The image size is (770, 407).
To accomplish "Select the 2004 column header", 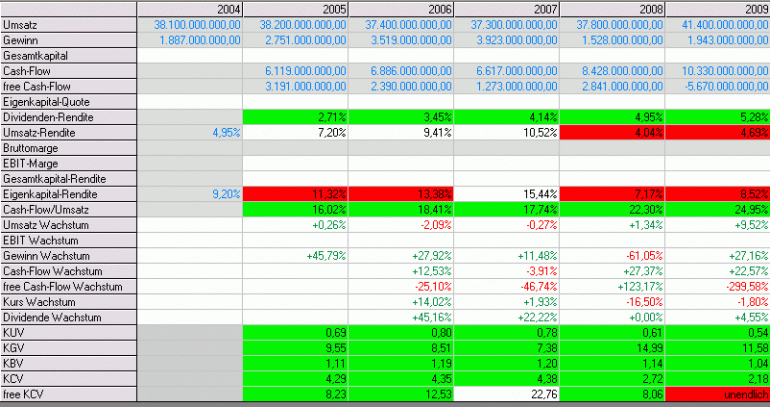I will click(190, 9).
